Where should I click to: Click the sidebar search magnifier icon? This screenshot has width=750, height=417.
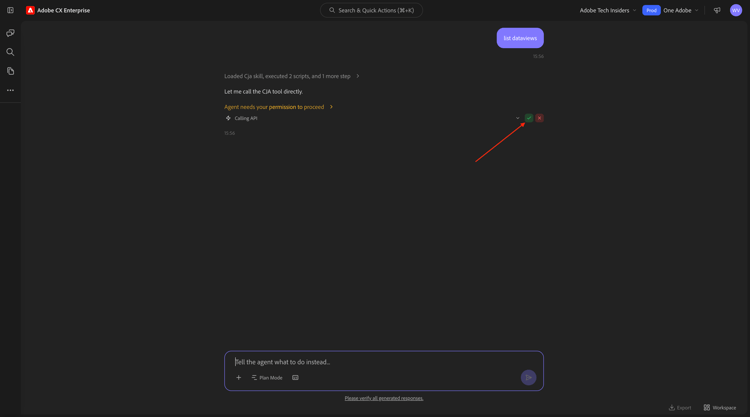point(10,52)
